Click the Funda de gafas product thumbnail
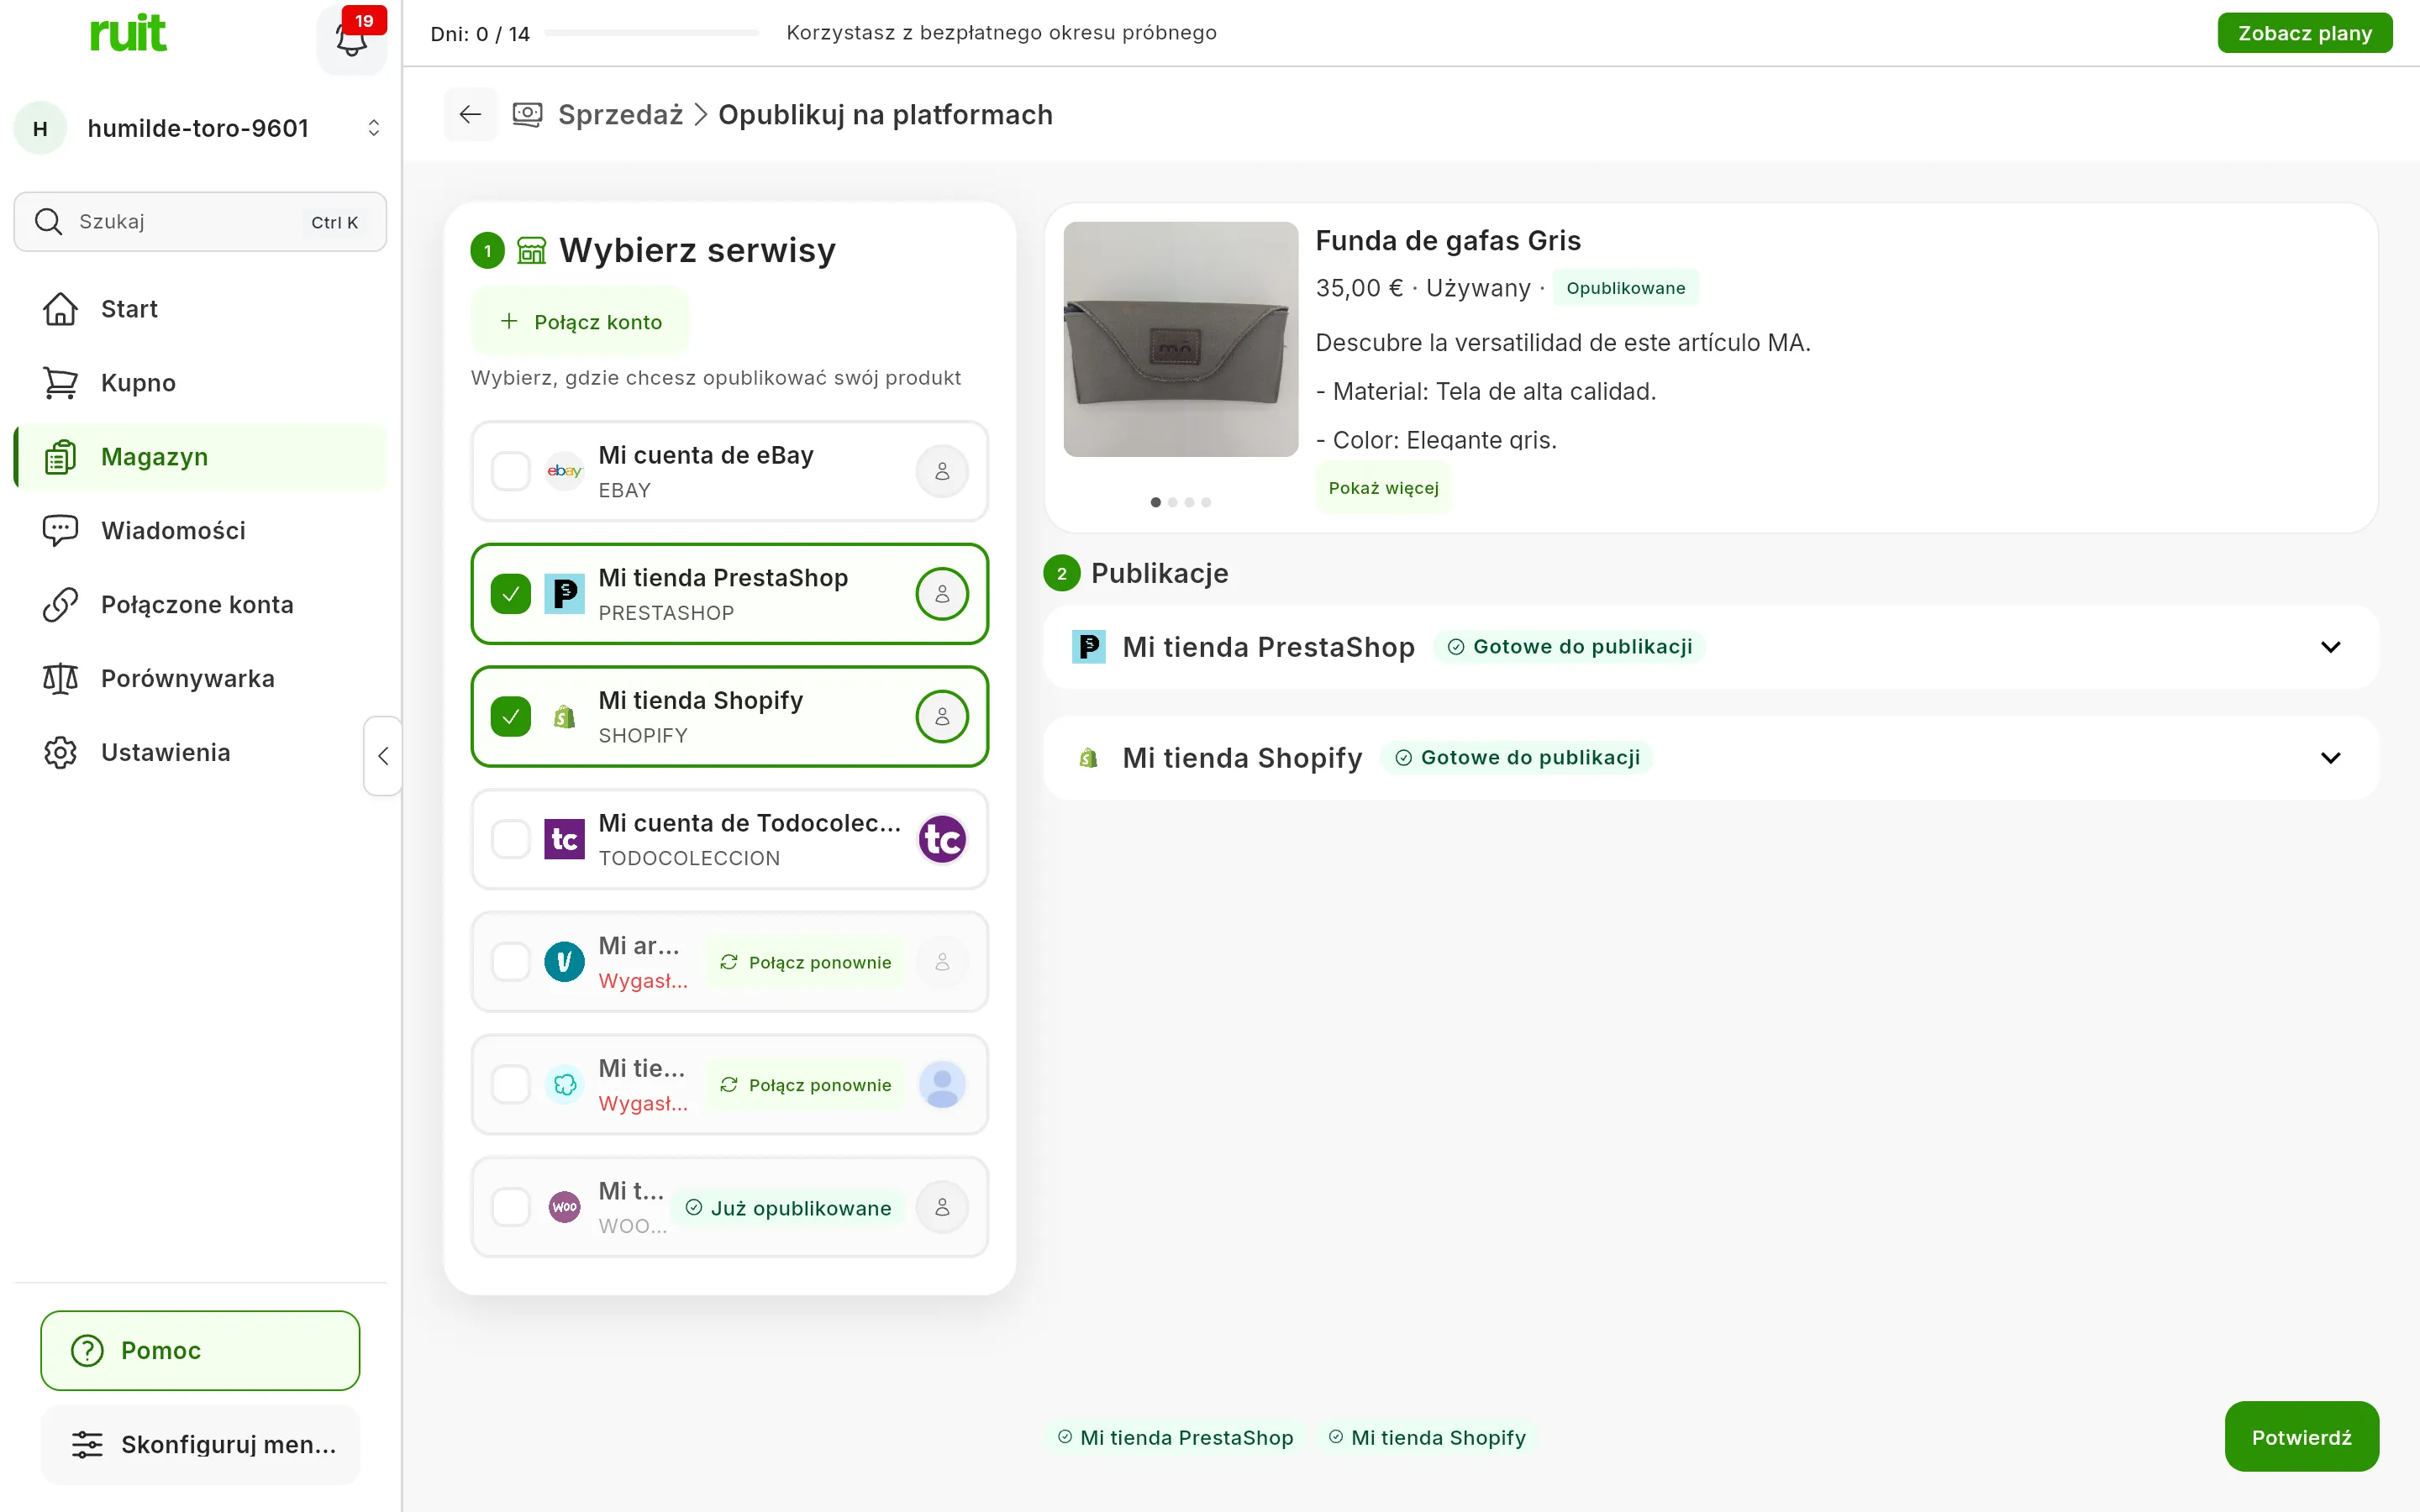Screen dimensions: 2420x1512 coord(1180,339)
